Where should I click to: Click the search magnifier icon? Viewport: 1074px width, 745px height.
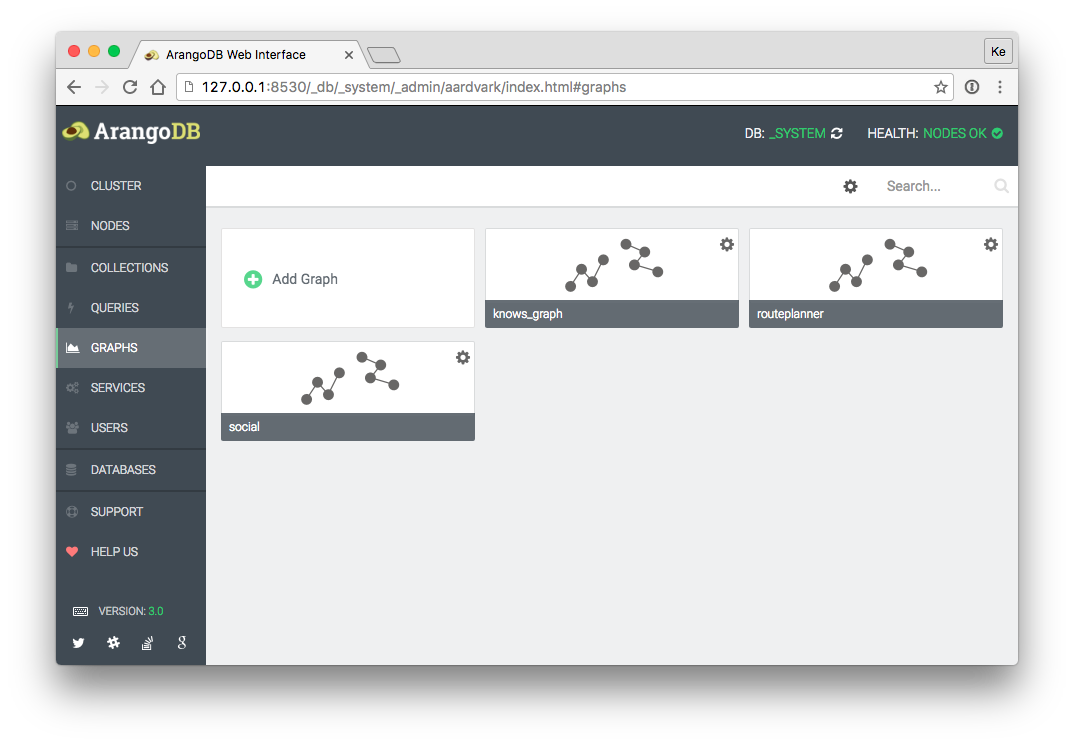click(x=1001, y=186)
